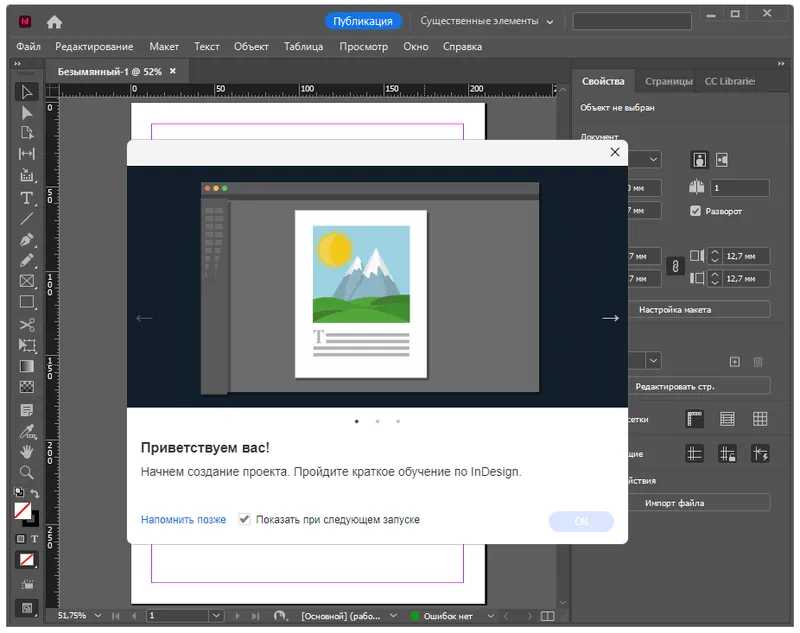
Task: Open page size preset dropdown
Action: point(653,160)
